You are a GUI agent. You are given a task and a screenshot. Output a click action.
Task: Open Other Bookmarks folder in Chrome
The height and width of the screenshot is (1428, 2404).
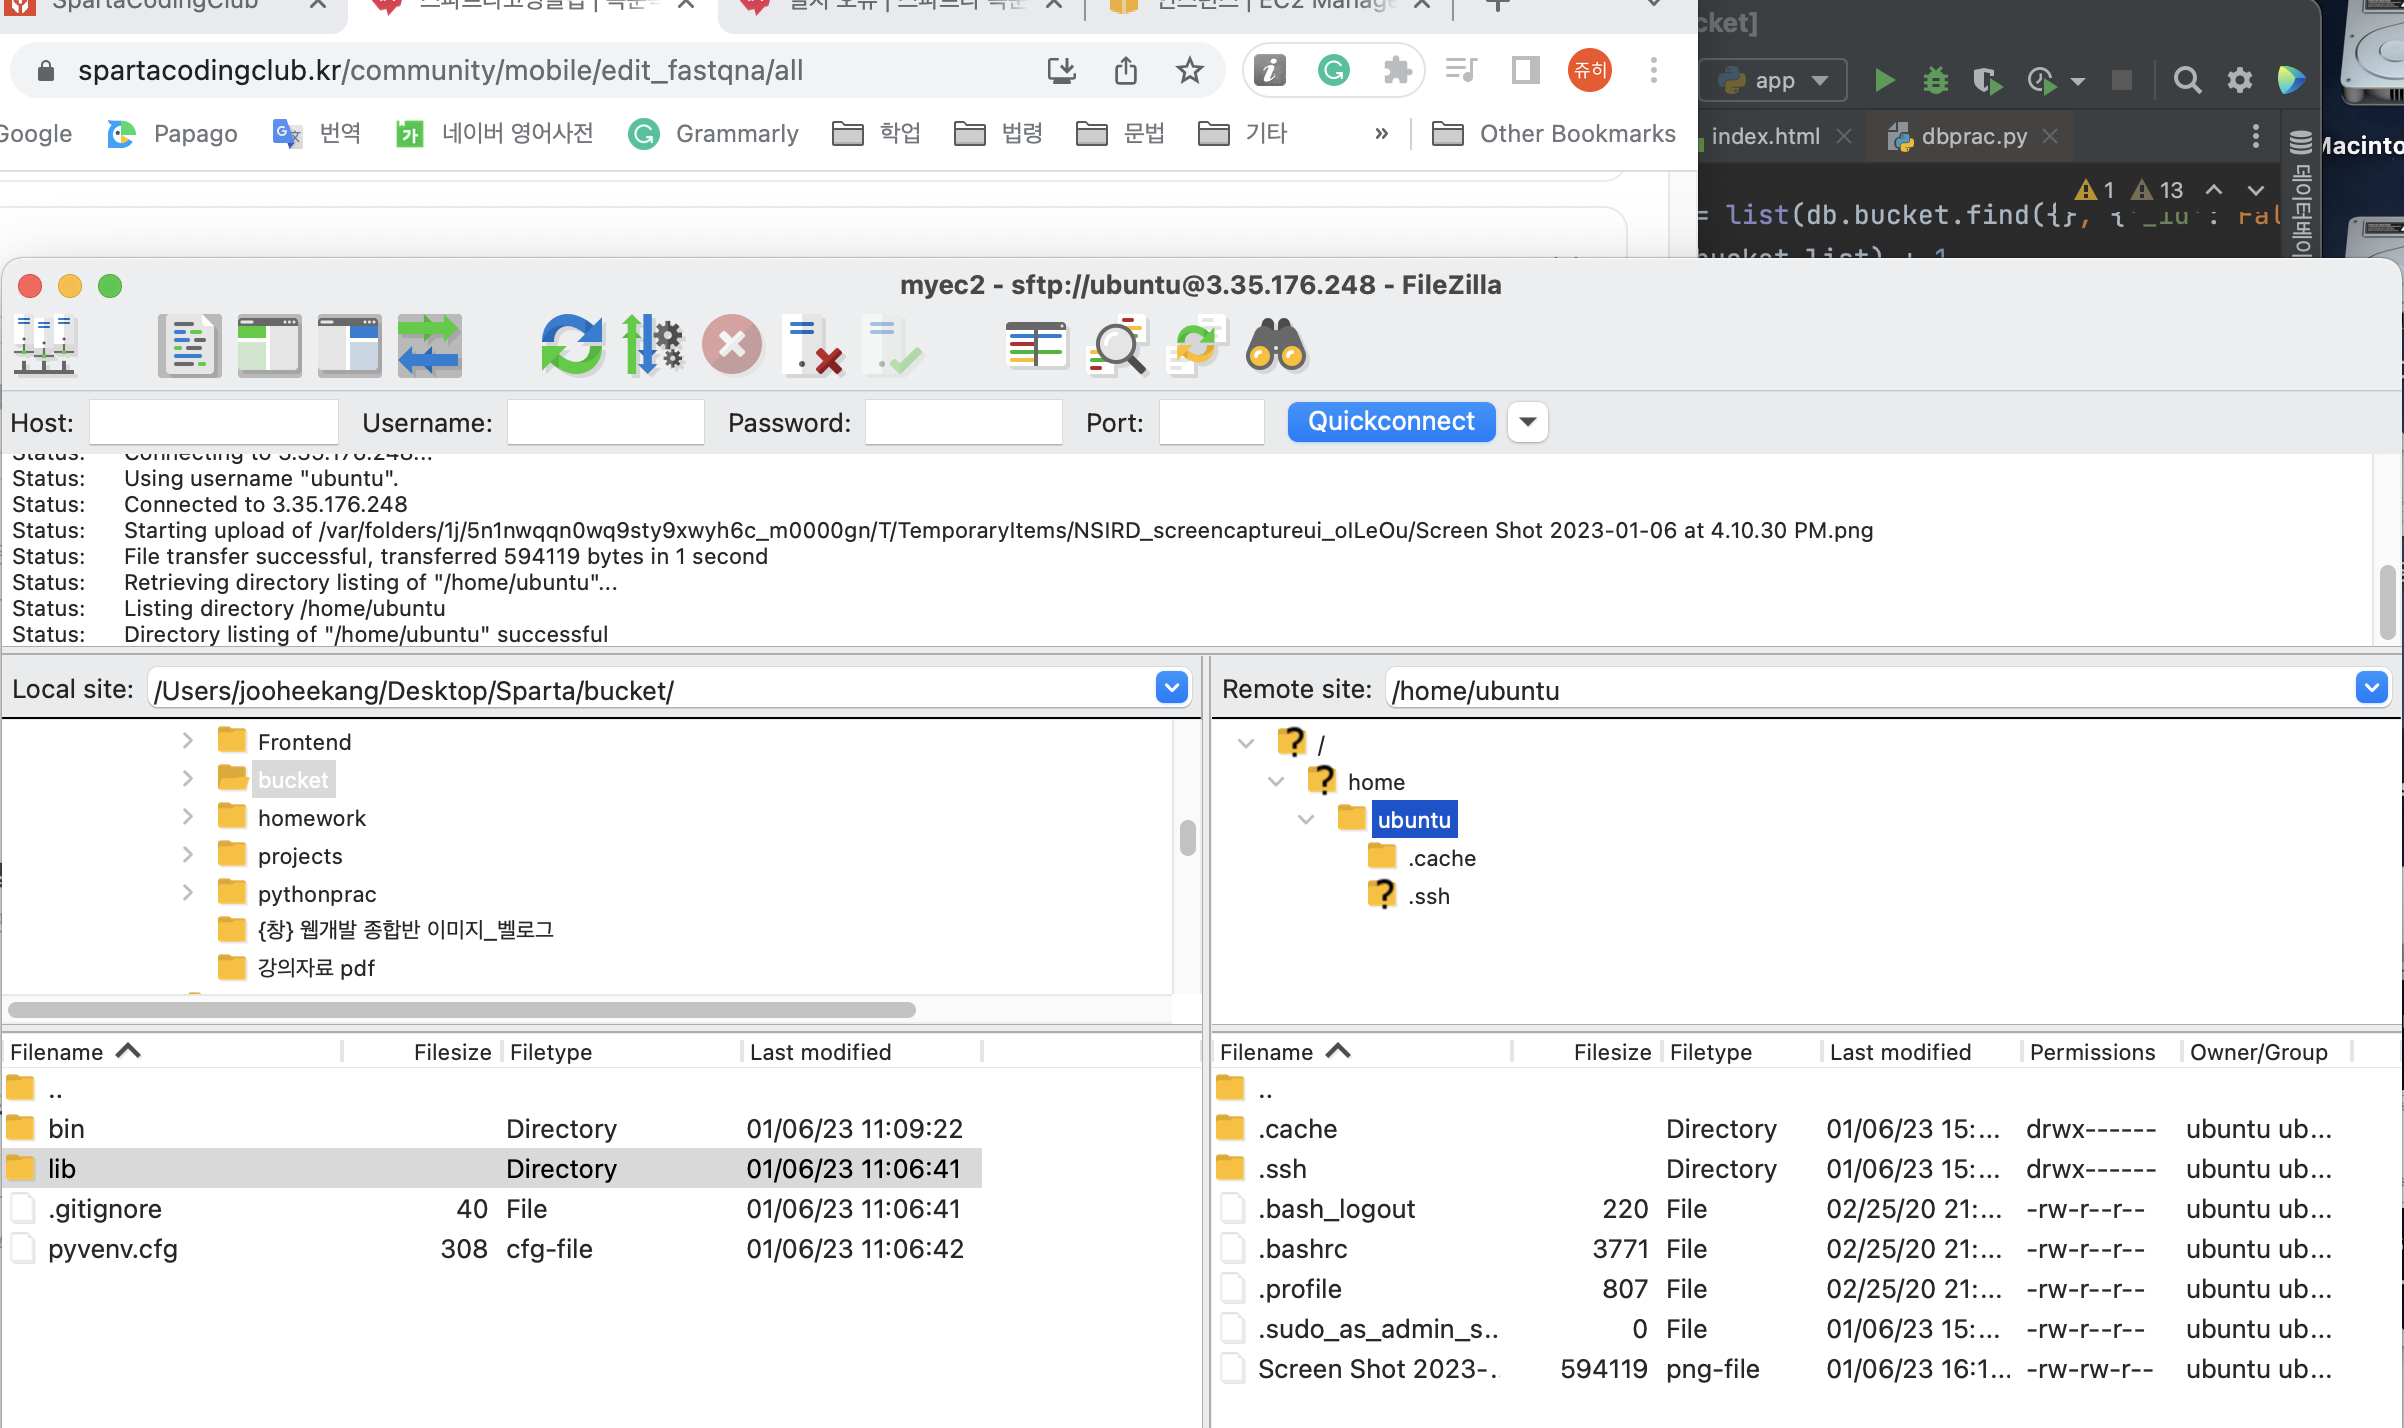(x=1553, y=133)
